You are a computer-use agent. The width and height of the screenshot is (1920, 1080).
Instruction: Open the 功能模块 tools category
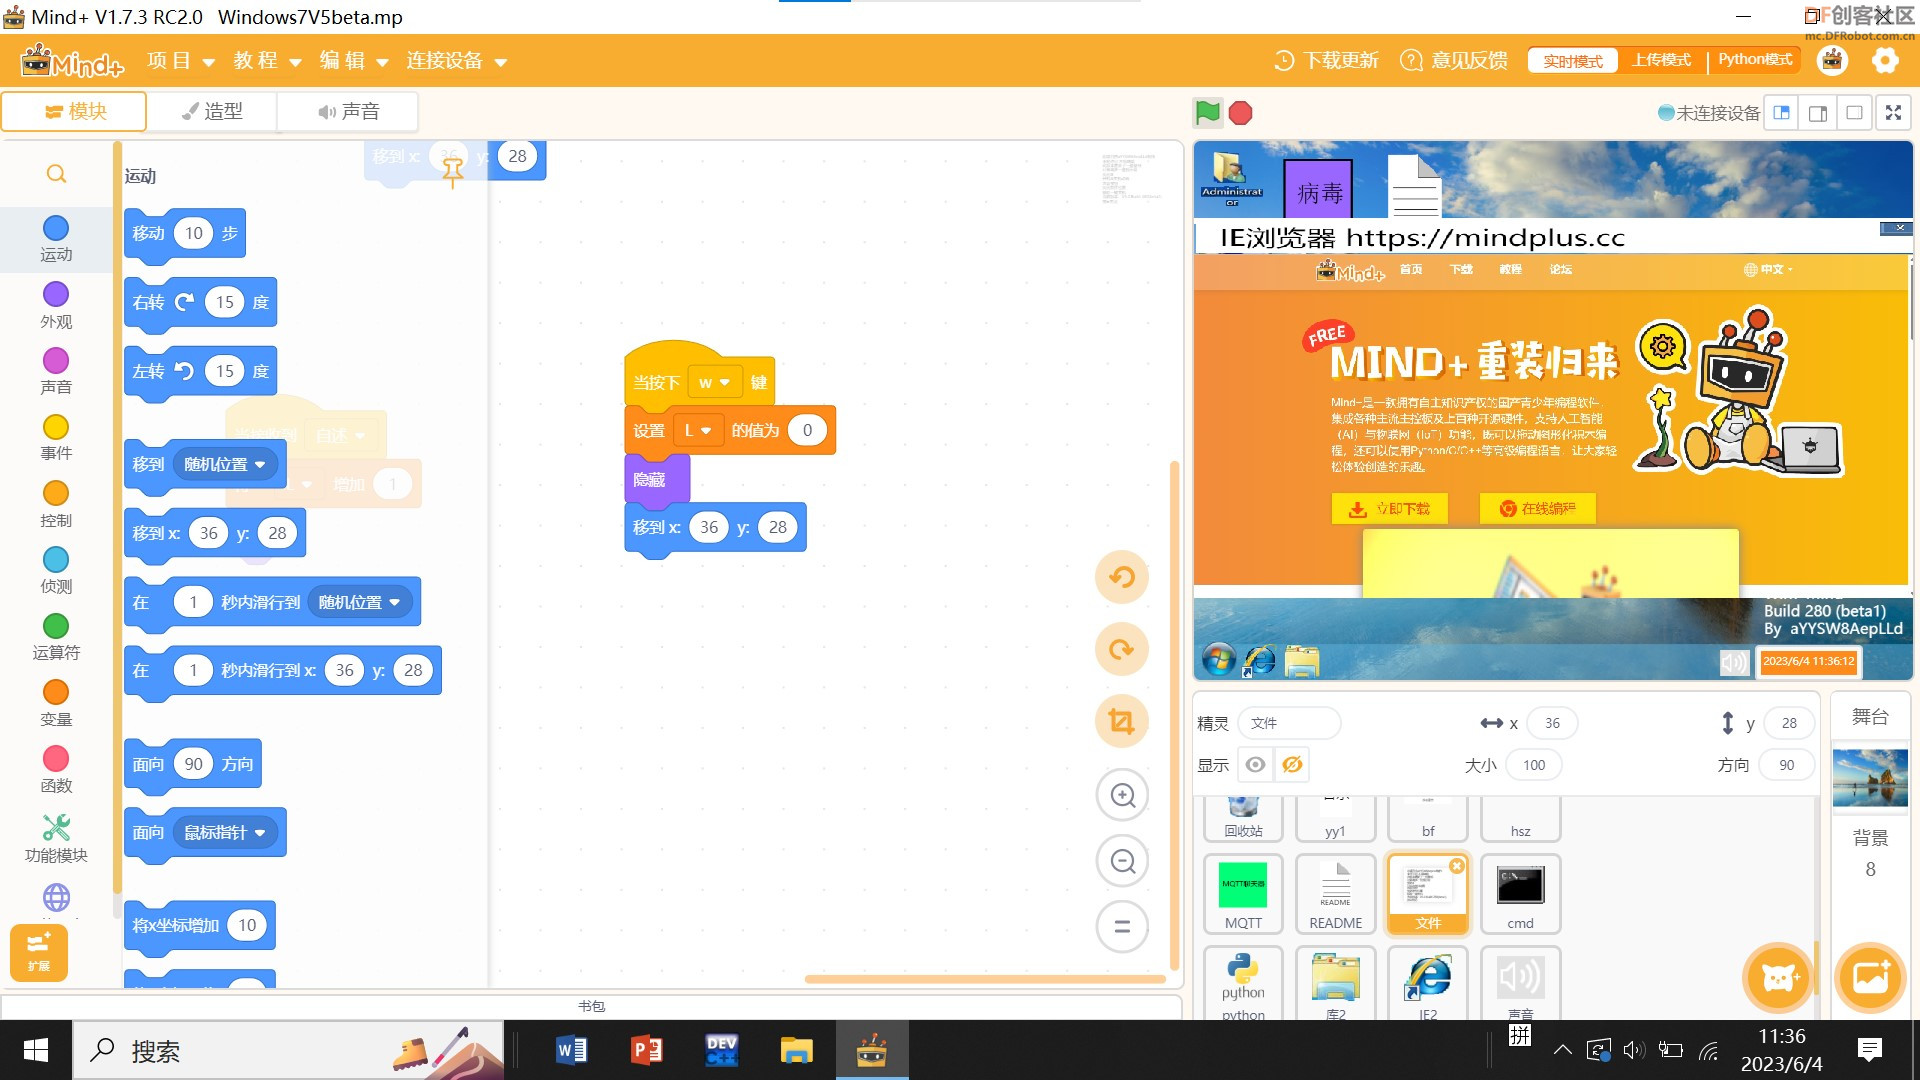click(56, 839)
